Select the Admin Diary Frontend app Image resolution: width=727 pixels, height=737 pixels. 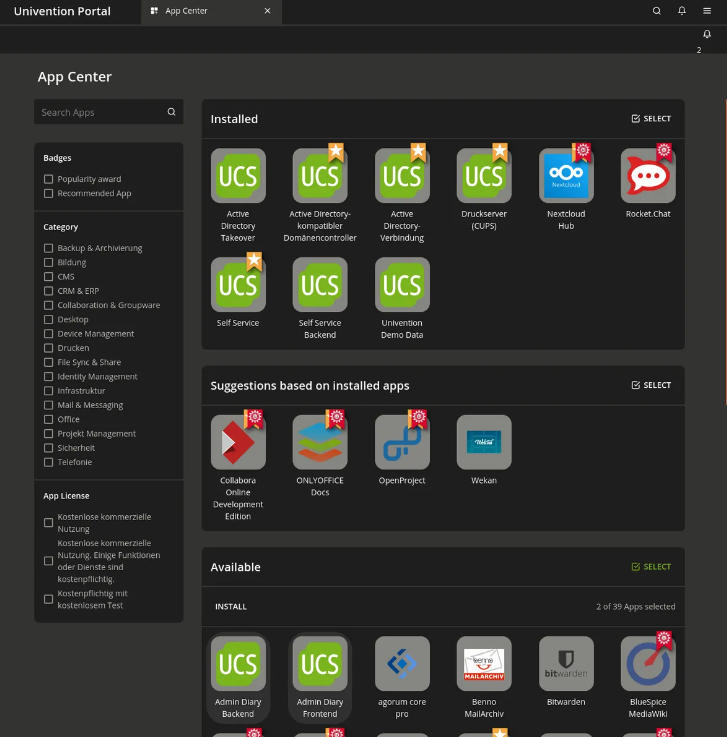(320, 664)
